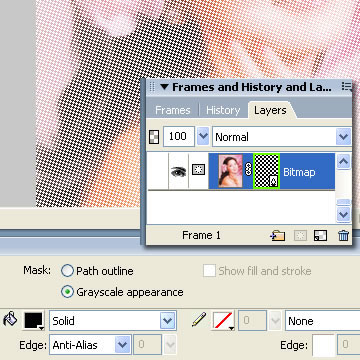Open the panel options menu icon
The width and height of the screenshot is (360, 360).
[347, 87]
